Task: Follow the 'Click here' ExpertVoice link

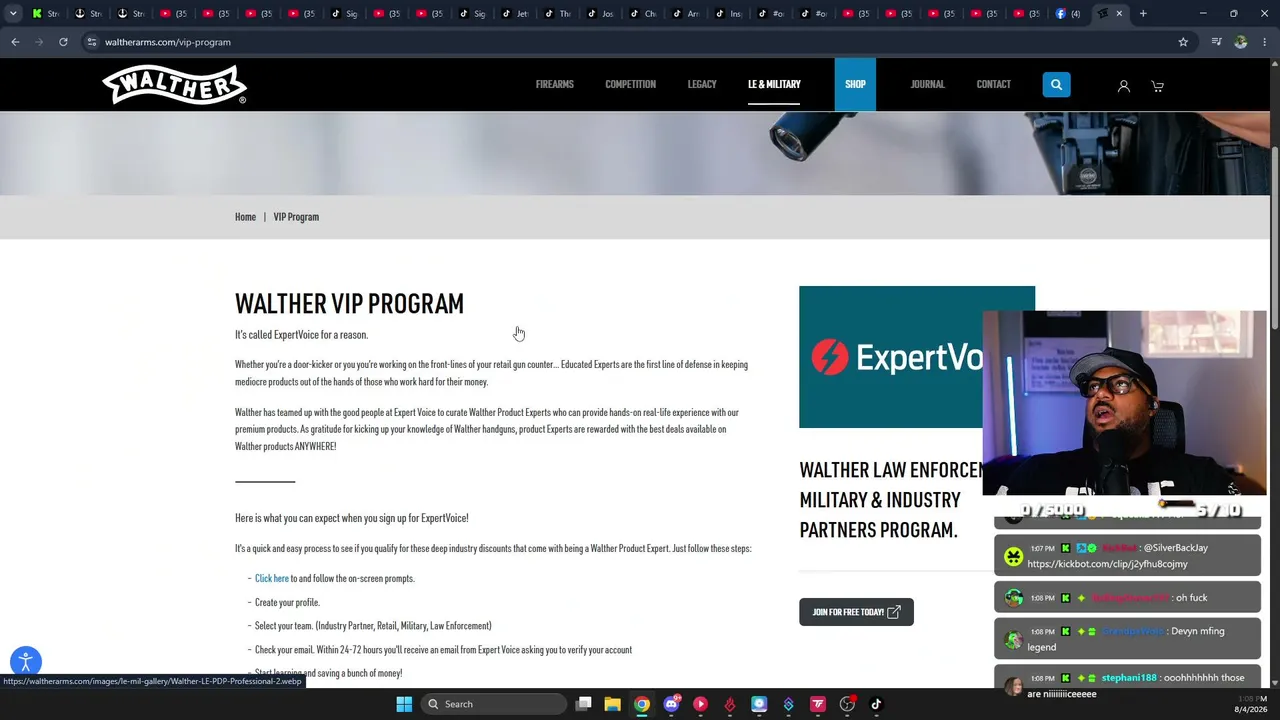Action: tap(271, 578)
